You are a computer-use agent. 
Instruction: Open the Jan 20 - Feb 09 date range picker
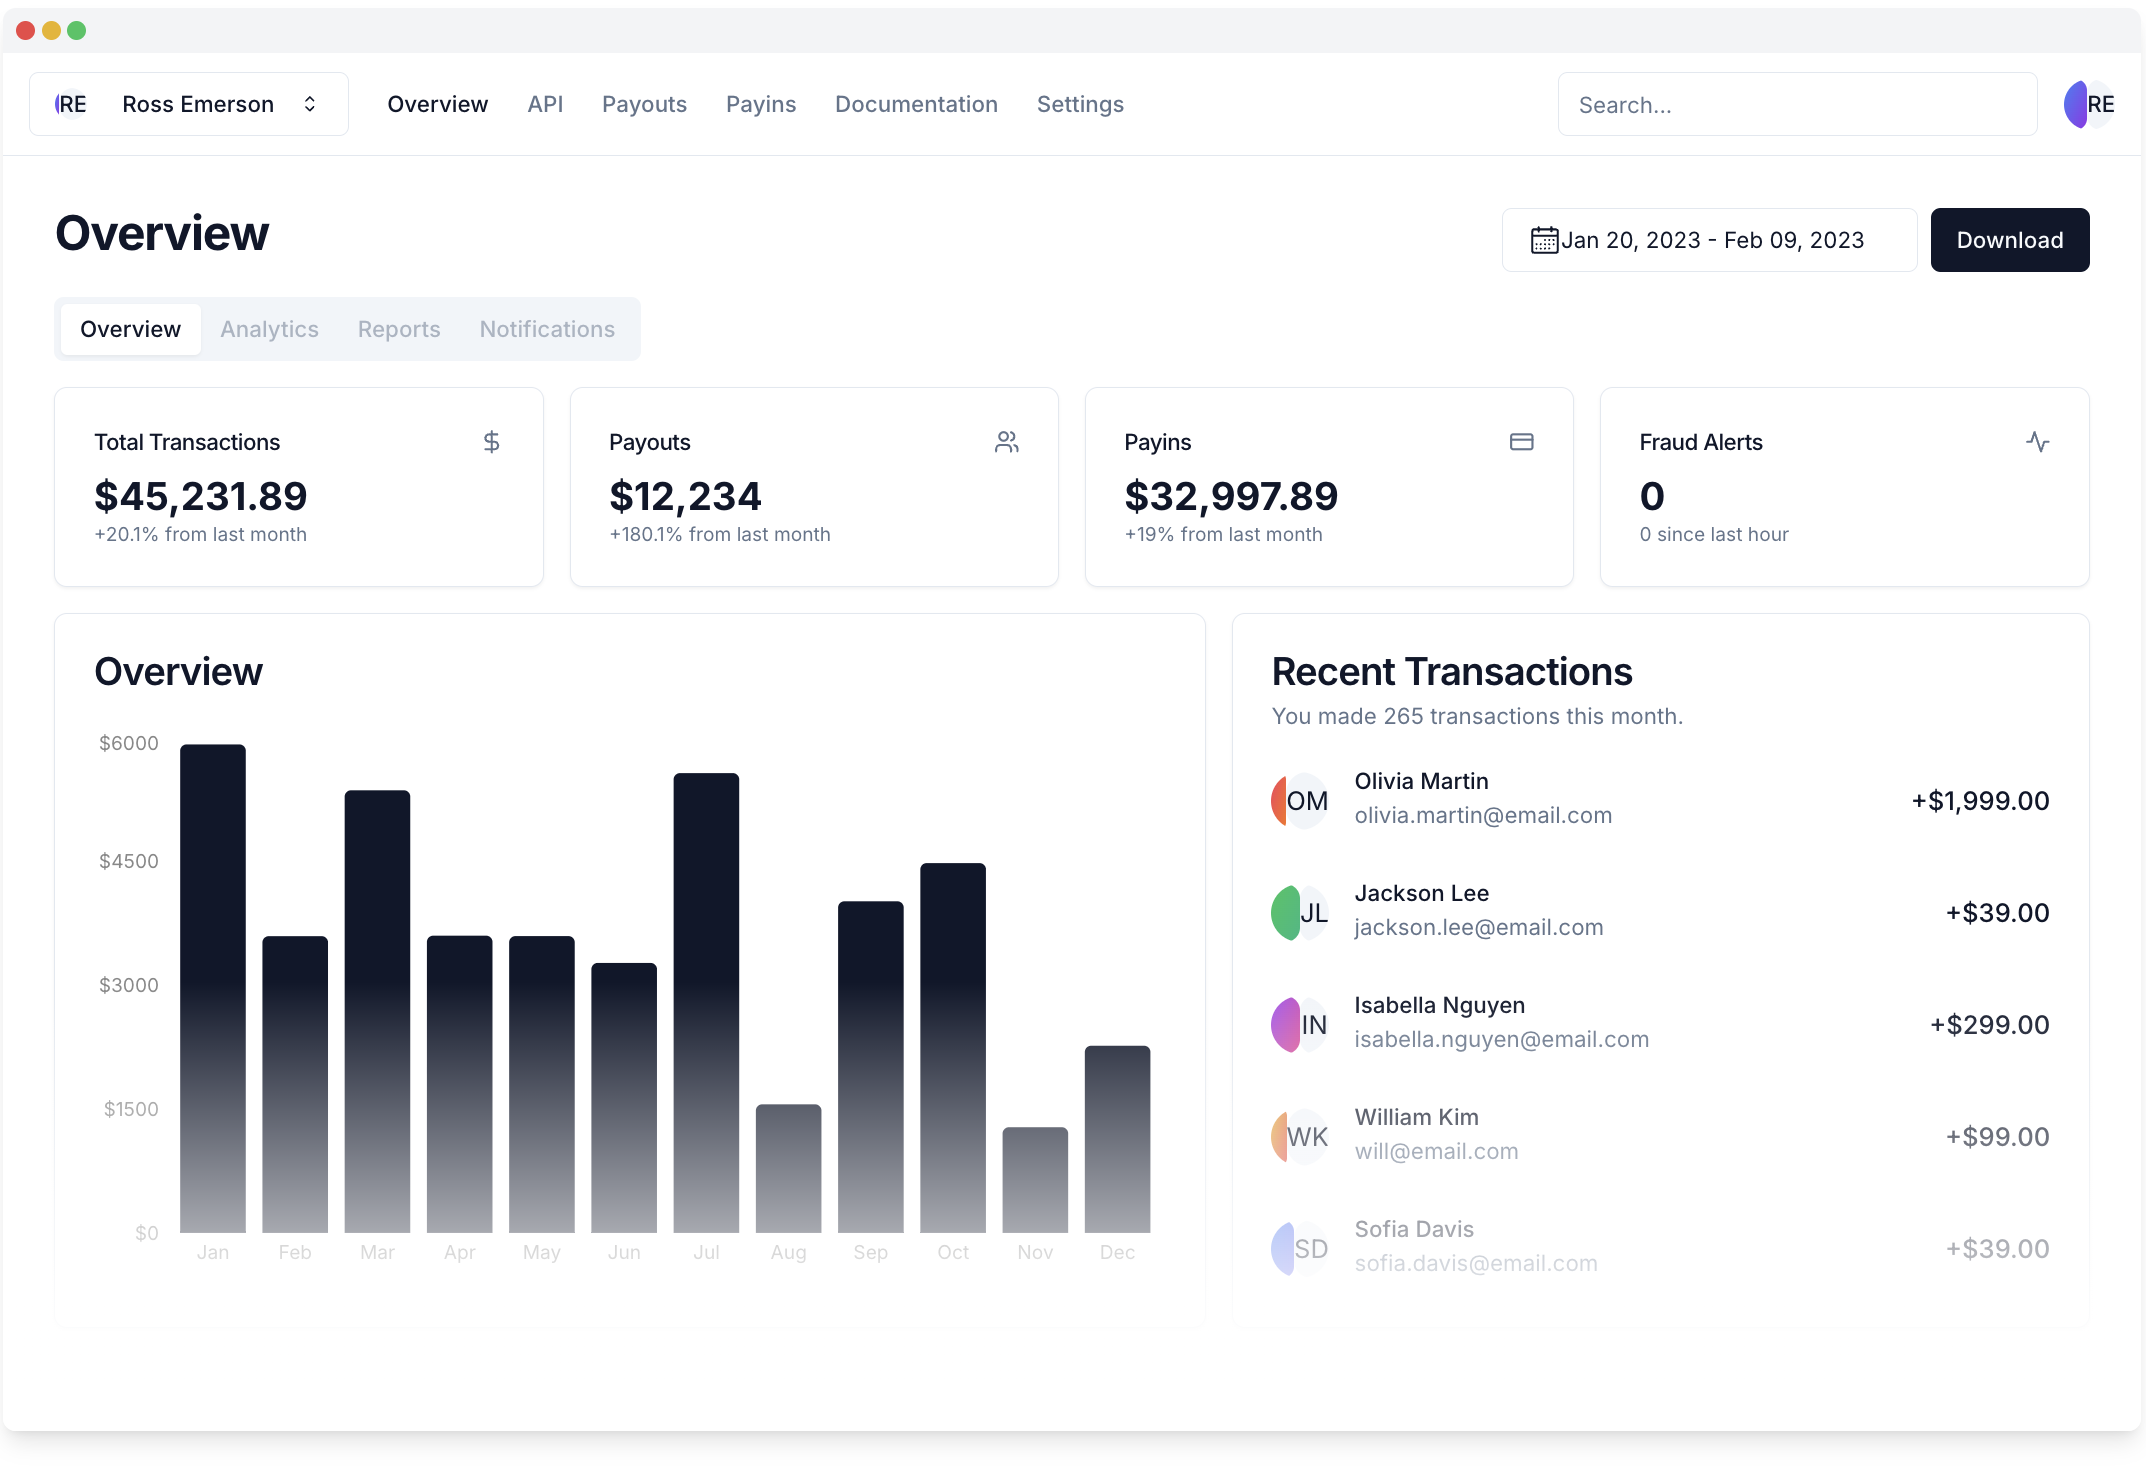pyautogui.click(x=1710, y=239)
